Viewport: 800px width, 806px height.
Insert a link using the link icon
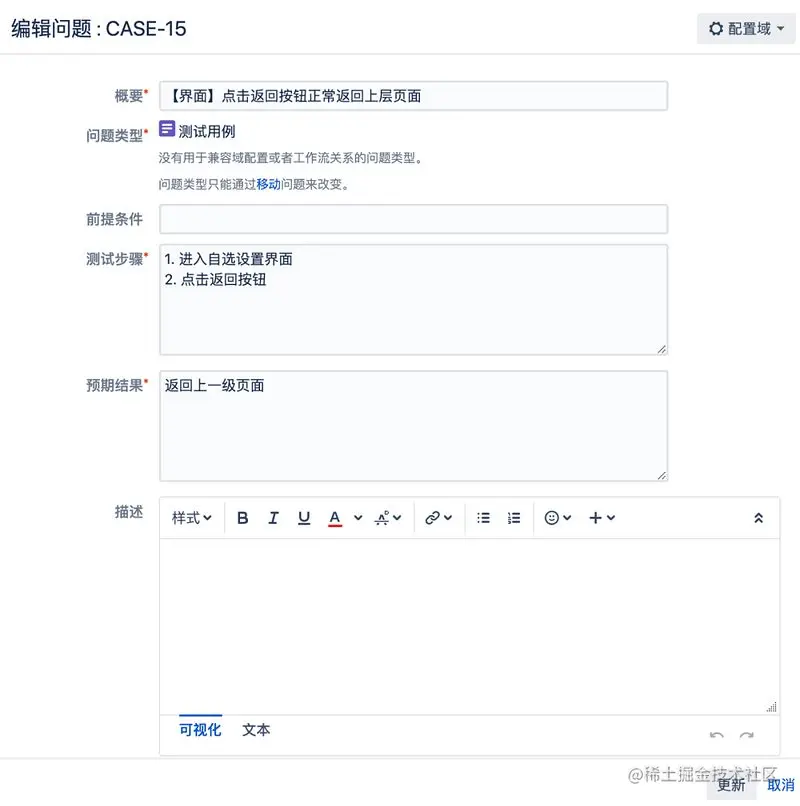click(432, 517)
